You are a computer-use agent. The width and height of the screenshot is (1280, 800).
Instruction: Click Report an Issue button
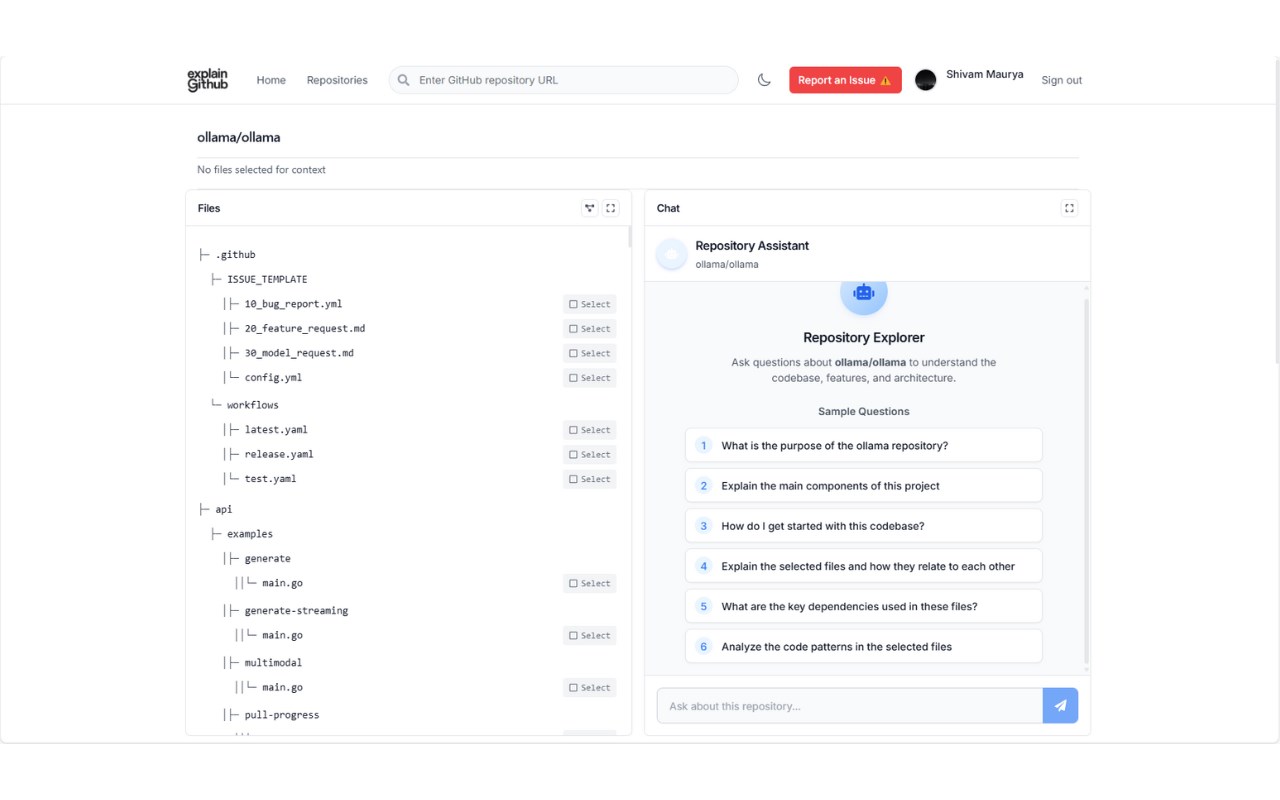pos(845,80)
